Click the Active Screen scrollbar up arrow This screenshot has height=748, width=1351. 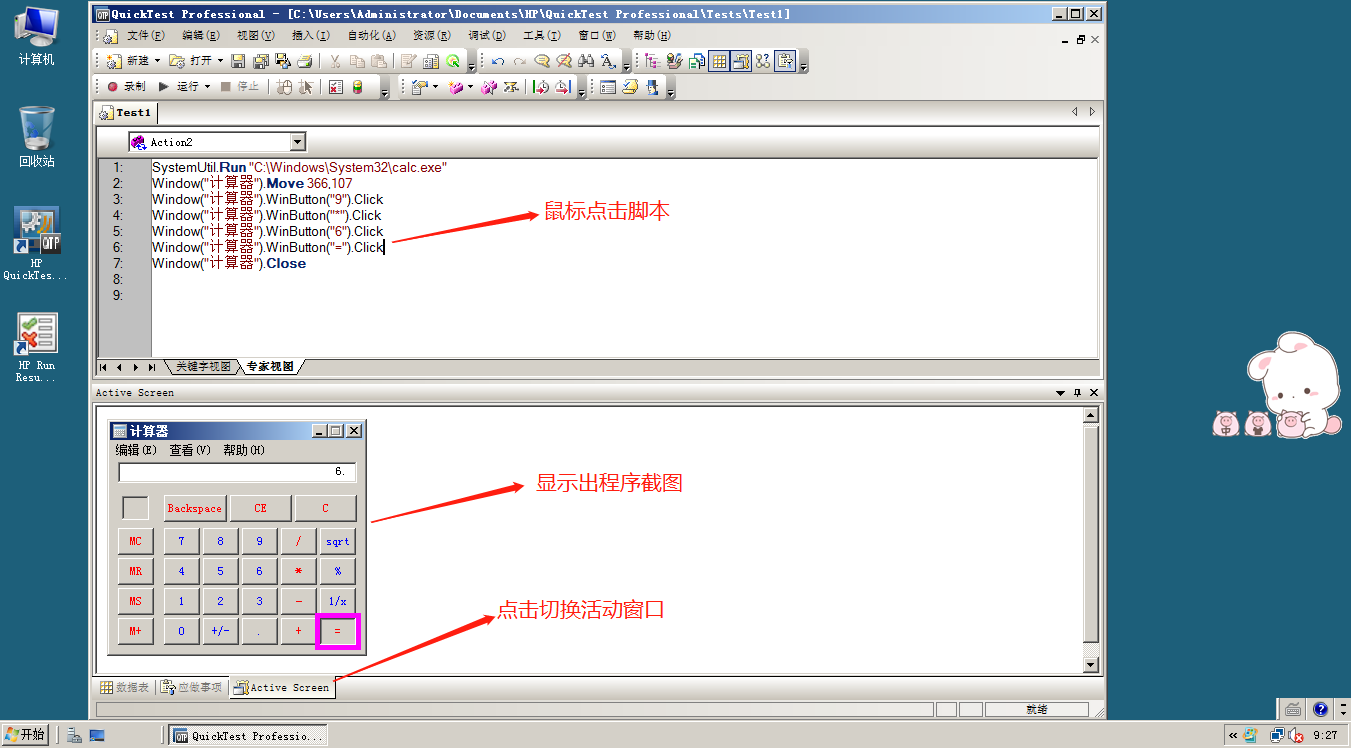tap(1091, 415)
